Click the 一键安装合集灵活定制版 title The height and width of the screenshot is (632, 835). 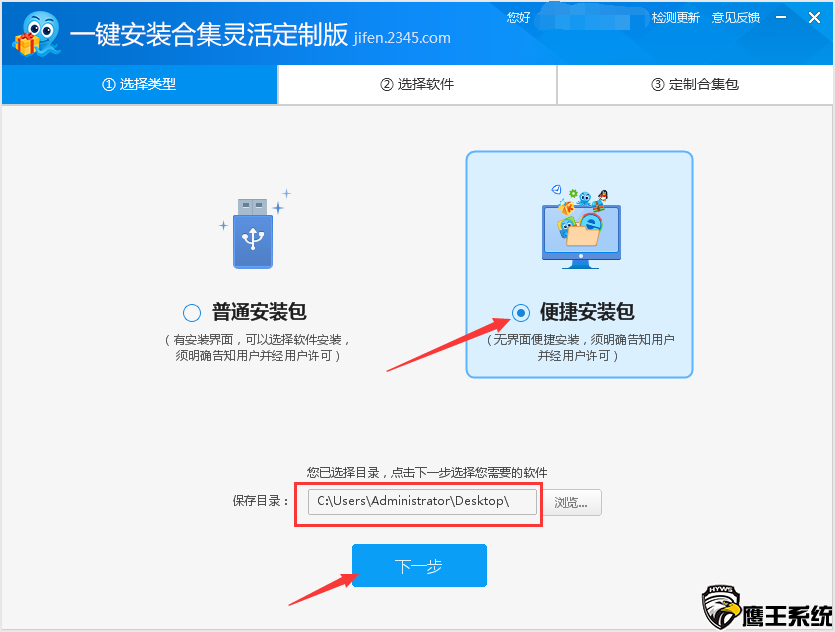tap(209, 35)
